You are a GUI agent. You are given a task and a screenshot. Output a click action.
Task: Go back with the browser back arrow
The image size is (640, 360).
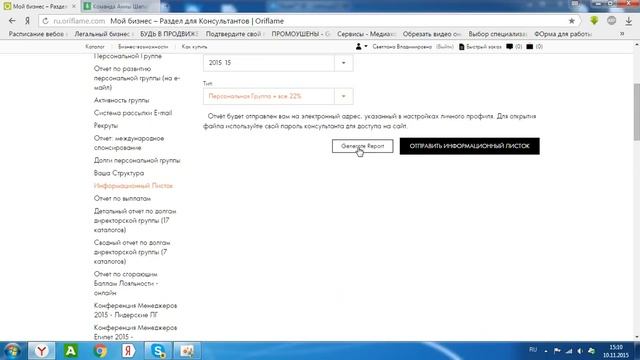(12, 21)
